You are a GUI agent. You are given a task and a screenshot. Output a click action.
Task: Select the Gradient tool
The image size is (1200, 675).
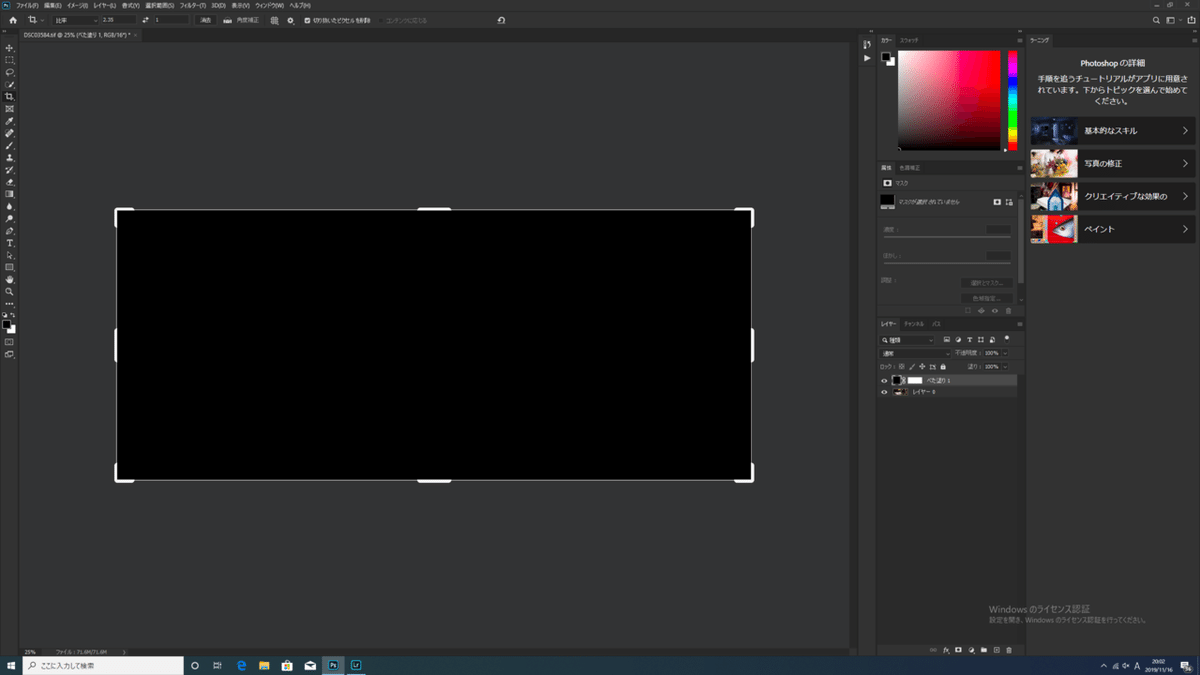(10, 194)
